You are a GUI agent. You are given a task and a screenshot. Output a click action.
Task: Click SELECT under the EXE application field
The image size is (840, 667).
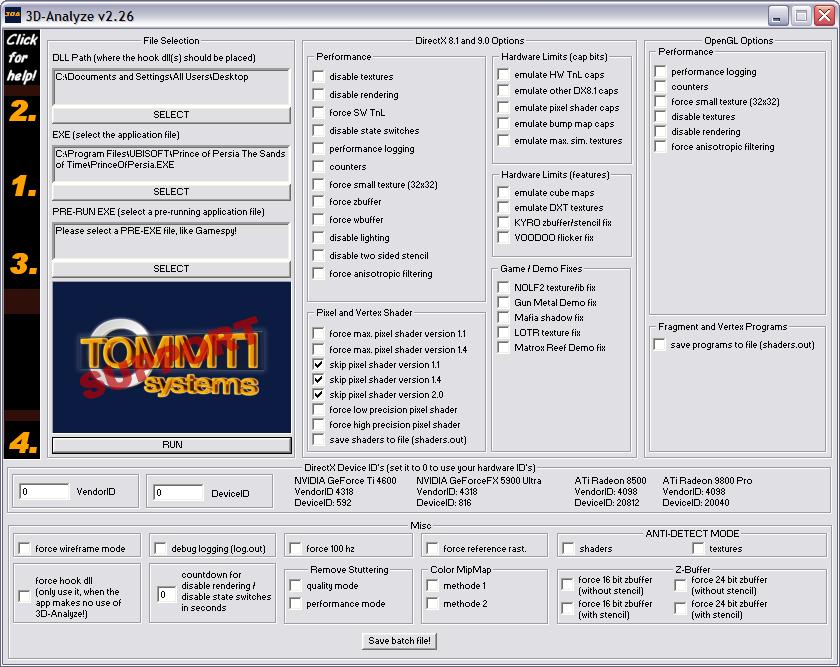[171, 192]
